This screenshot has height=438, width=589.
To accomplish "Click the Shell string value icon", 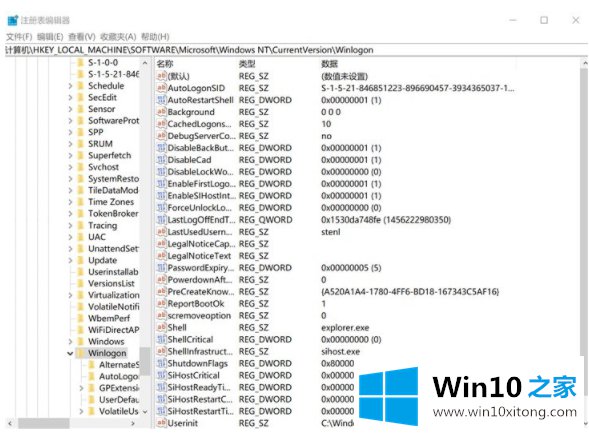I will point(161,328).
